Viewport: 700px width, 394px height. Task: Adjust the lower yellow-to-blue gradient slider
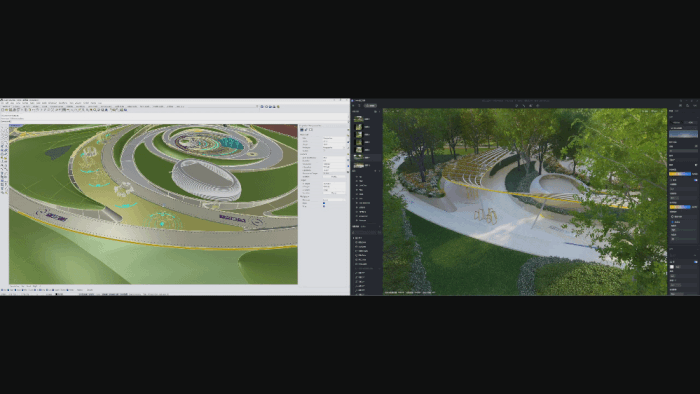[680, 207]
